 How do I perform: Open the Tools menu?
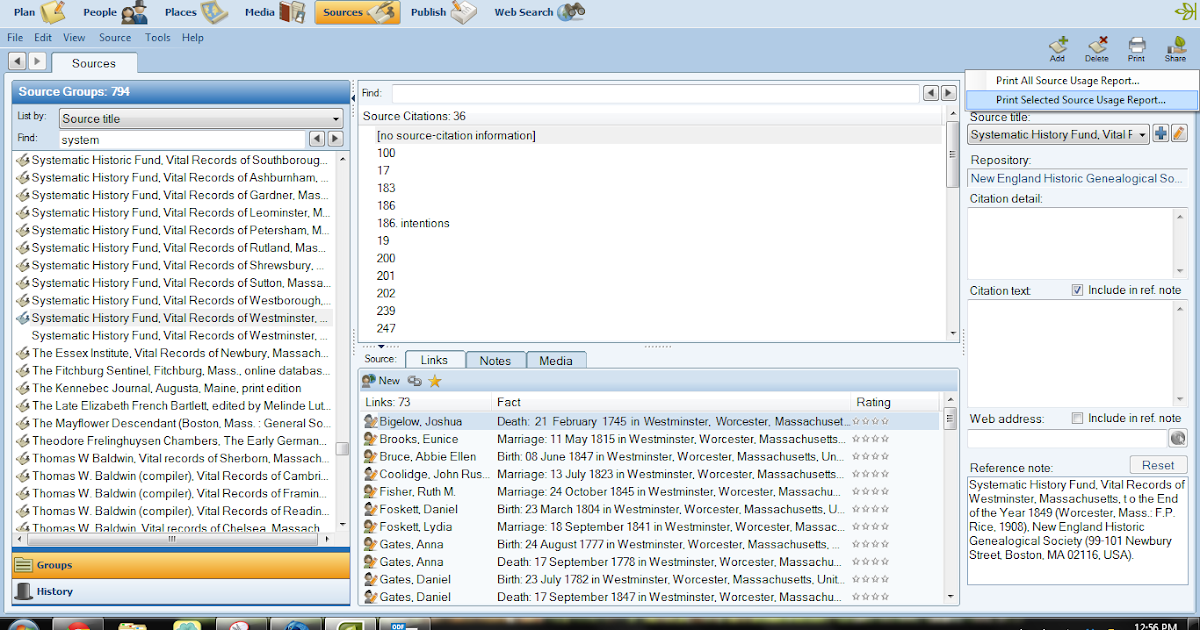[157, 38]
